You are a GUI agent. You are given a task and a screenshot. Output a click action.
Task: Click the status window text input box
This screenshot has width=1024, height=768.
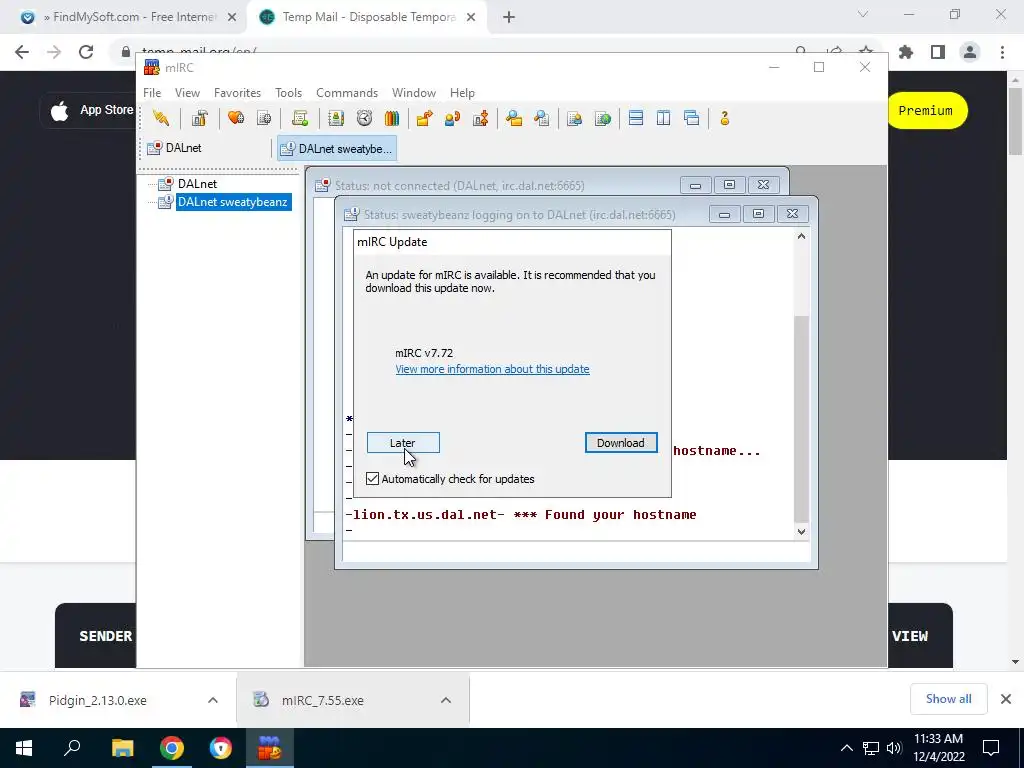click(576, 552)
